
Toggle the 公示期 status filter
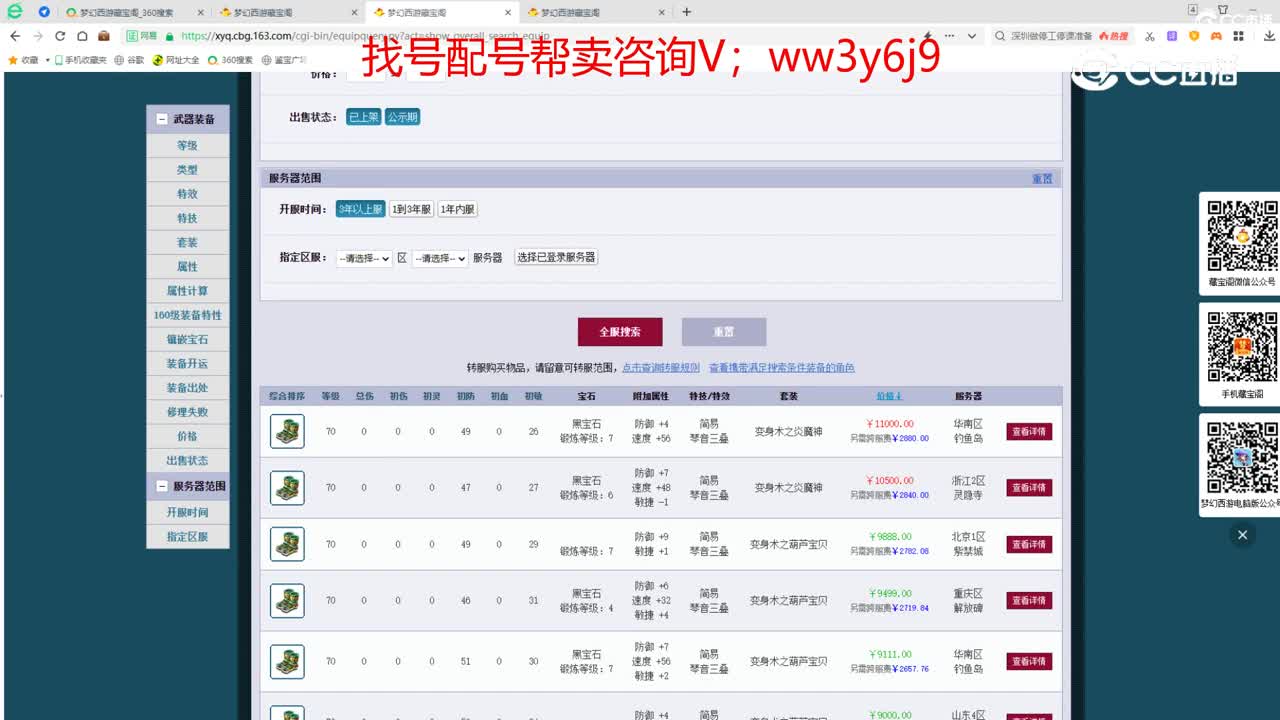tap(402, 116)
